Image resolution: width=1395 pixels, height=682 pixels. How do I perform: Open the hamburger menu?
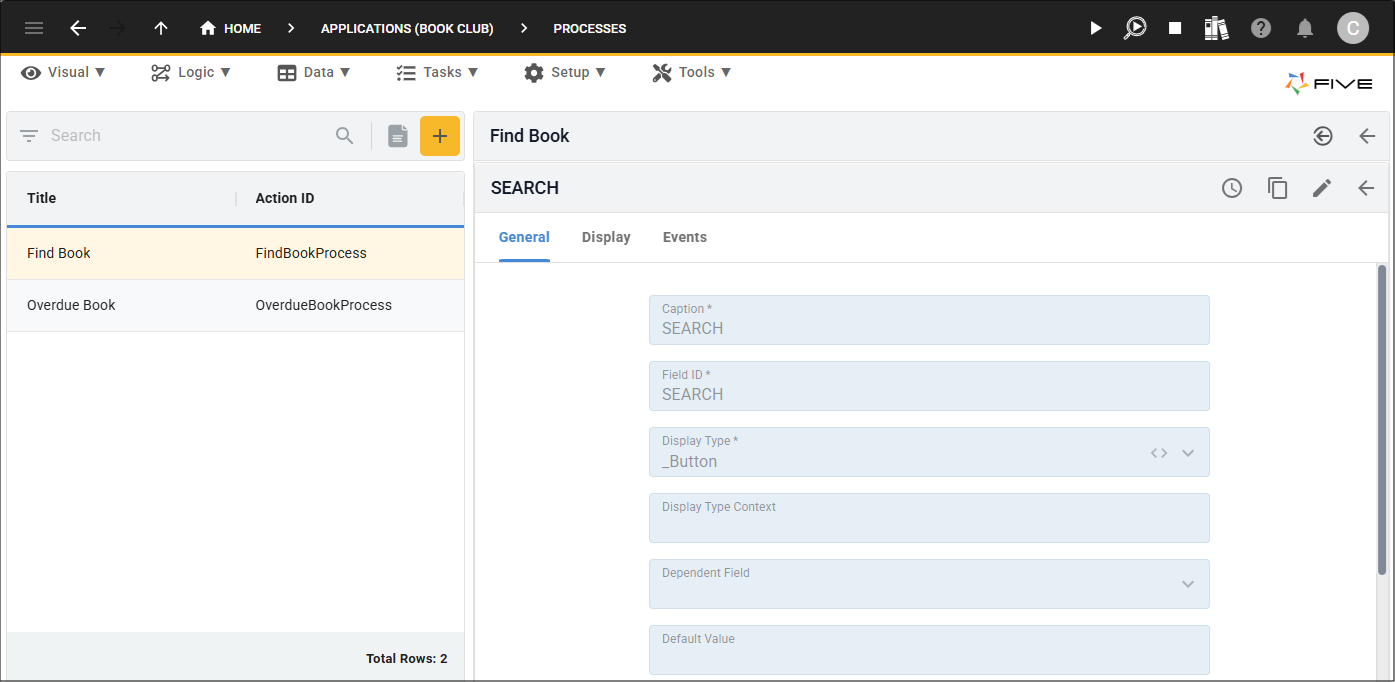click(x=34, y=28)
